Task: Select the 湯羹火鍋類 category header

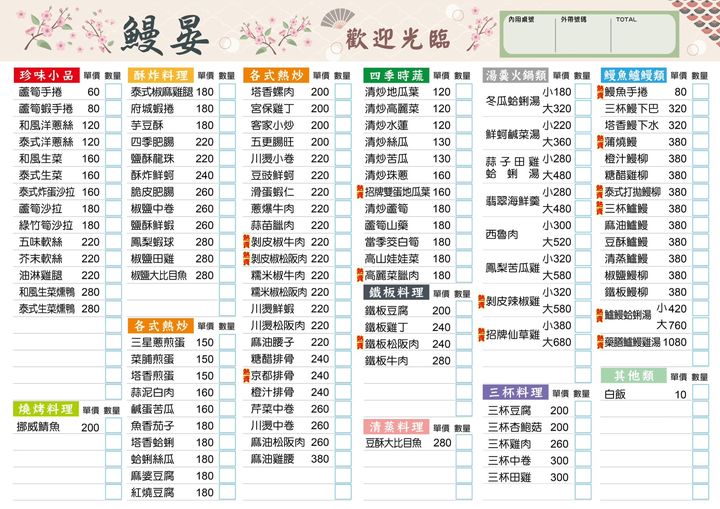Action: coord(516,75)
